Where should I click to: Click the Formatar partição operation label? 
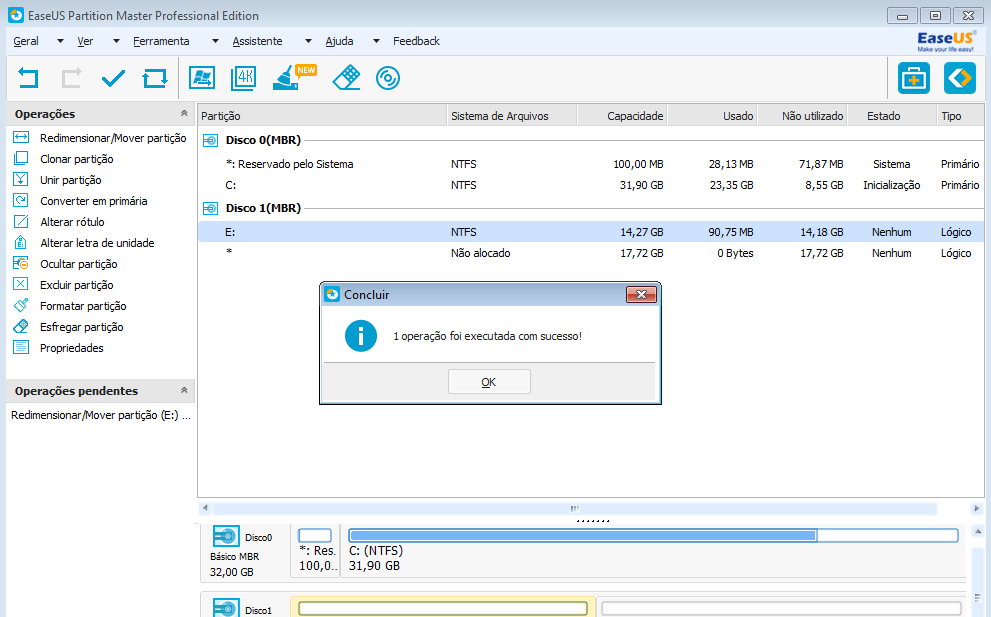(x=83, y=306)
